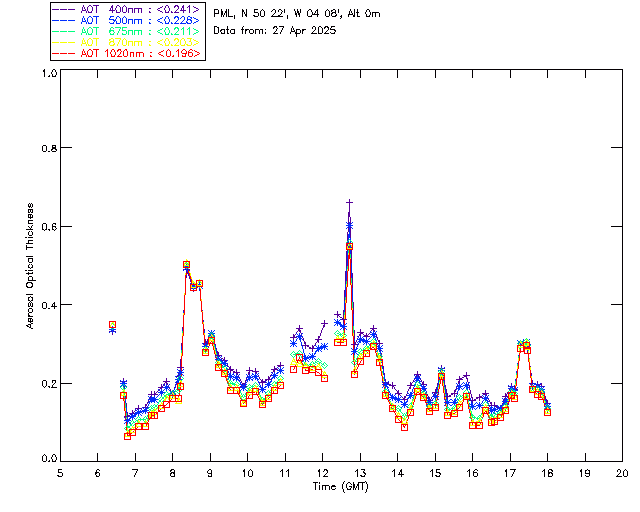Screen dimensions: 640x512
Task: Click the x-axis label for hour 19
Action: (x=585, y=473)
